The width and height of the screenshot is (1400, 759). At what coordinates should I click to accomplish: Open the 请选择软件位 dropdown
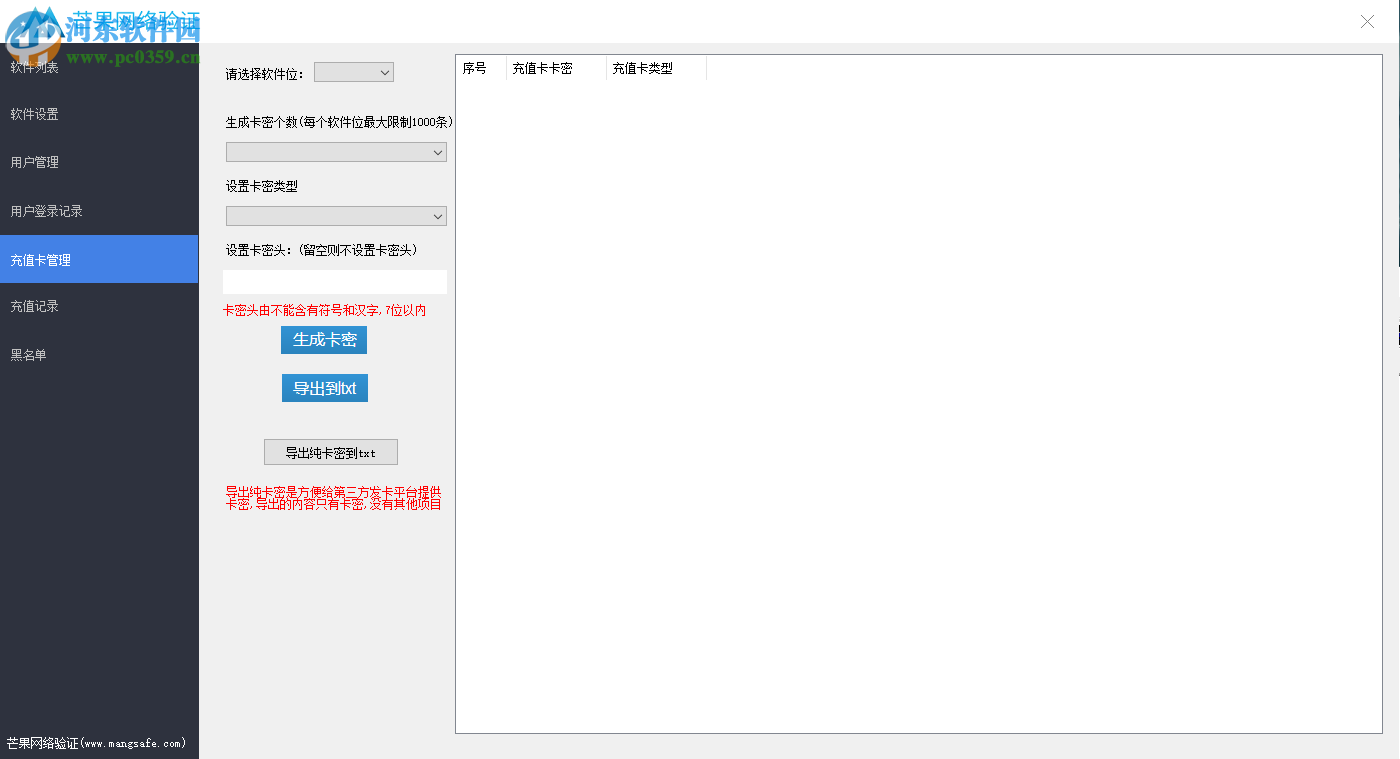[x=353, y=71]
